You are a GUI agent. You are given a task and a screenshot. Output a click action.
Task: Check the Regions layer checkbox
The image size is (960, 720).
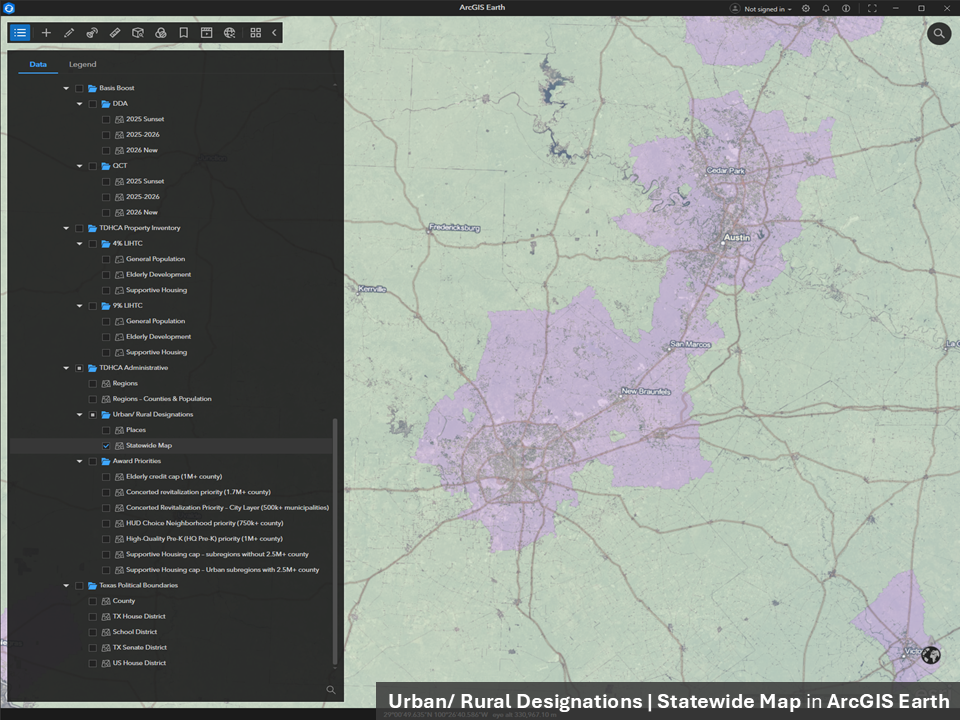[92, 384]
